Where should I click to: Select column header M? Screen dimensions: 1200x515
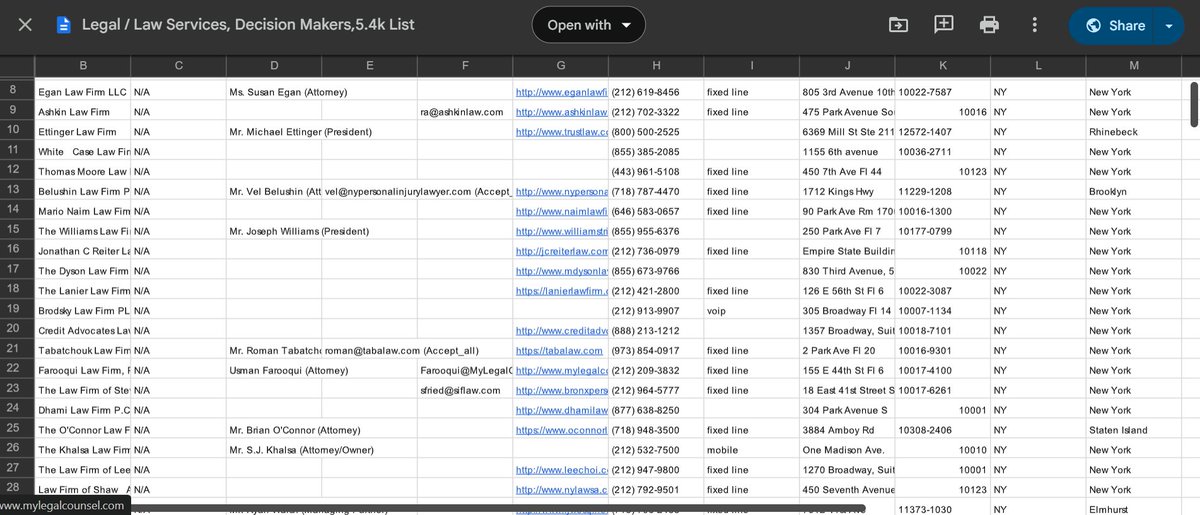1134,66
